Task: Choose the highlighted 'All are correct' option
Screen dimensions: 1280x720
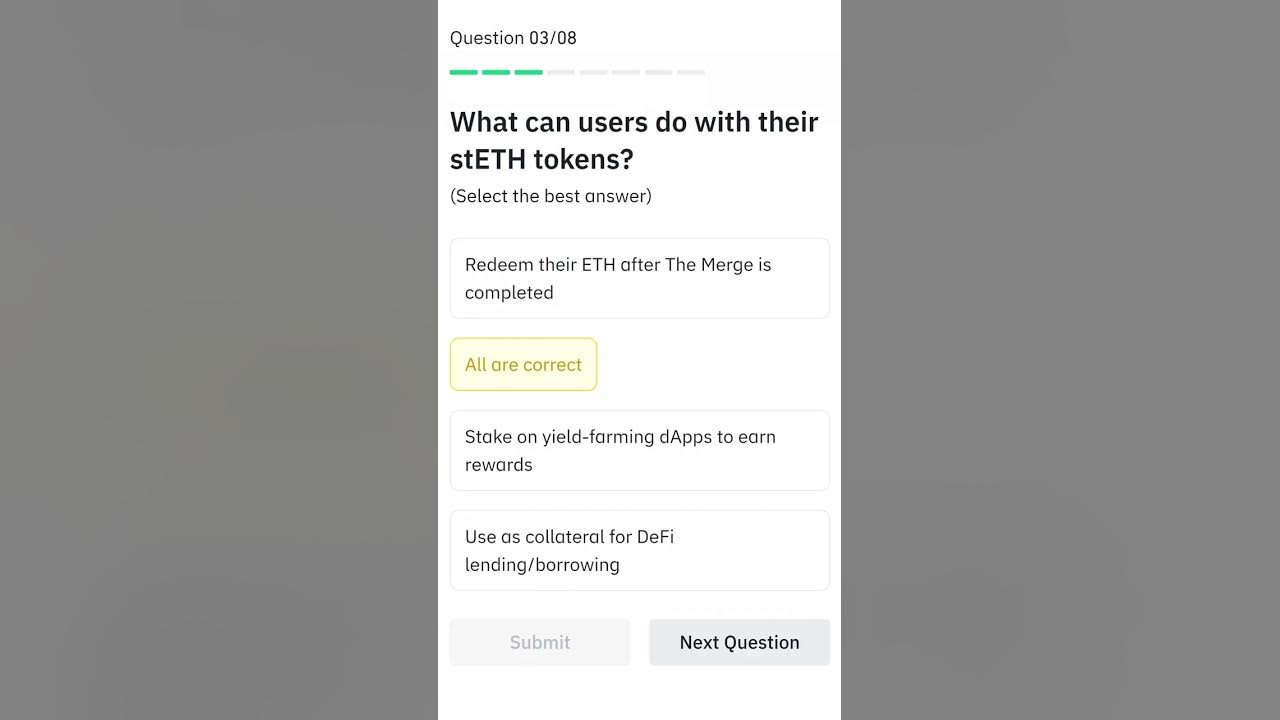Action: click(x=523, y=364)
